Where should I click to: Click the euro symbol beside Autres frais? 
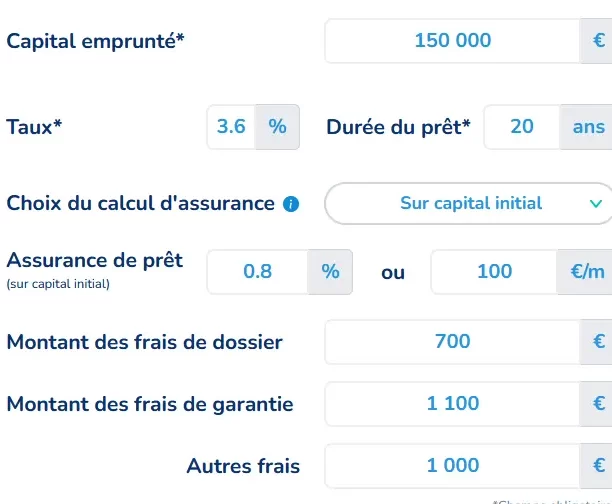point(598,466)
